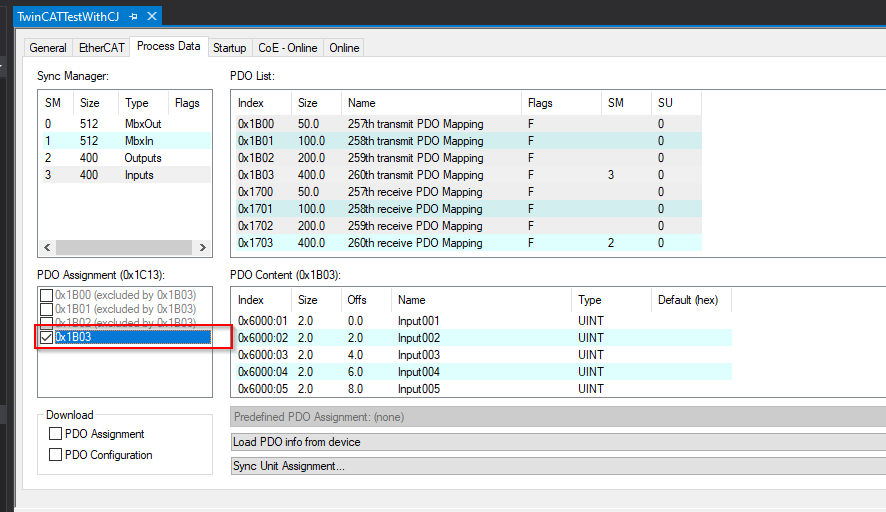The image size is (886, 512).
Task: Switch to the EtherCAT tab
Action: point(102,48)
